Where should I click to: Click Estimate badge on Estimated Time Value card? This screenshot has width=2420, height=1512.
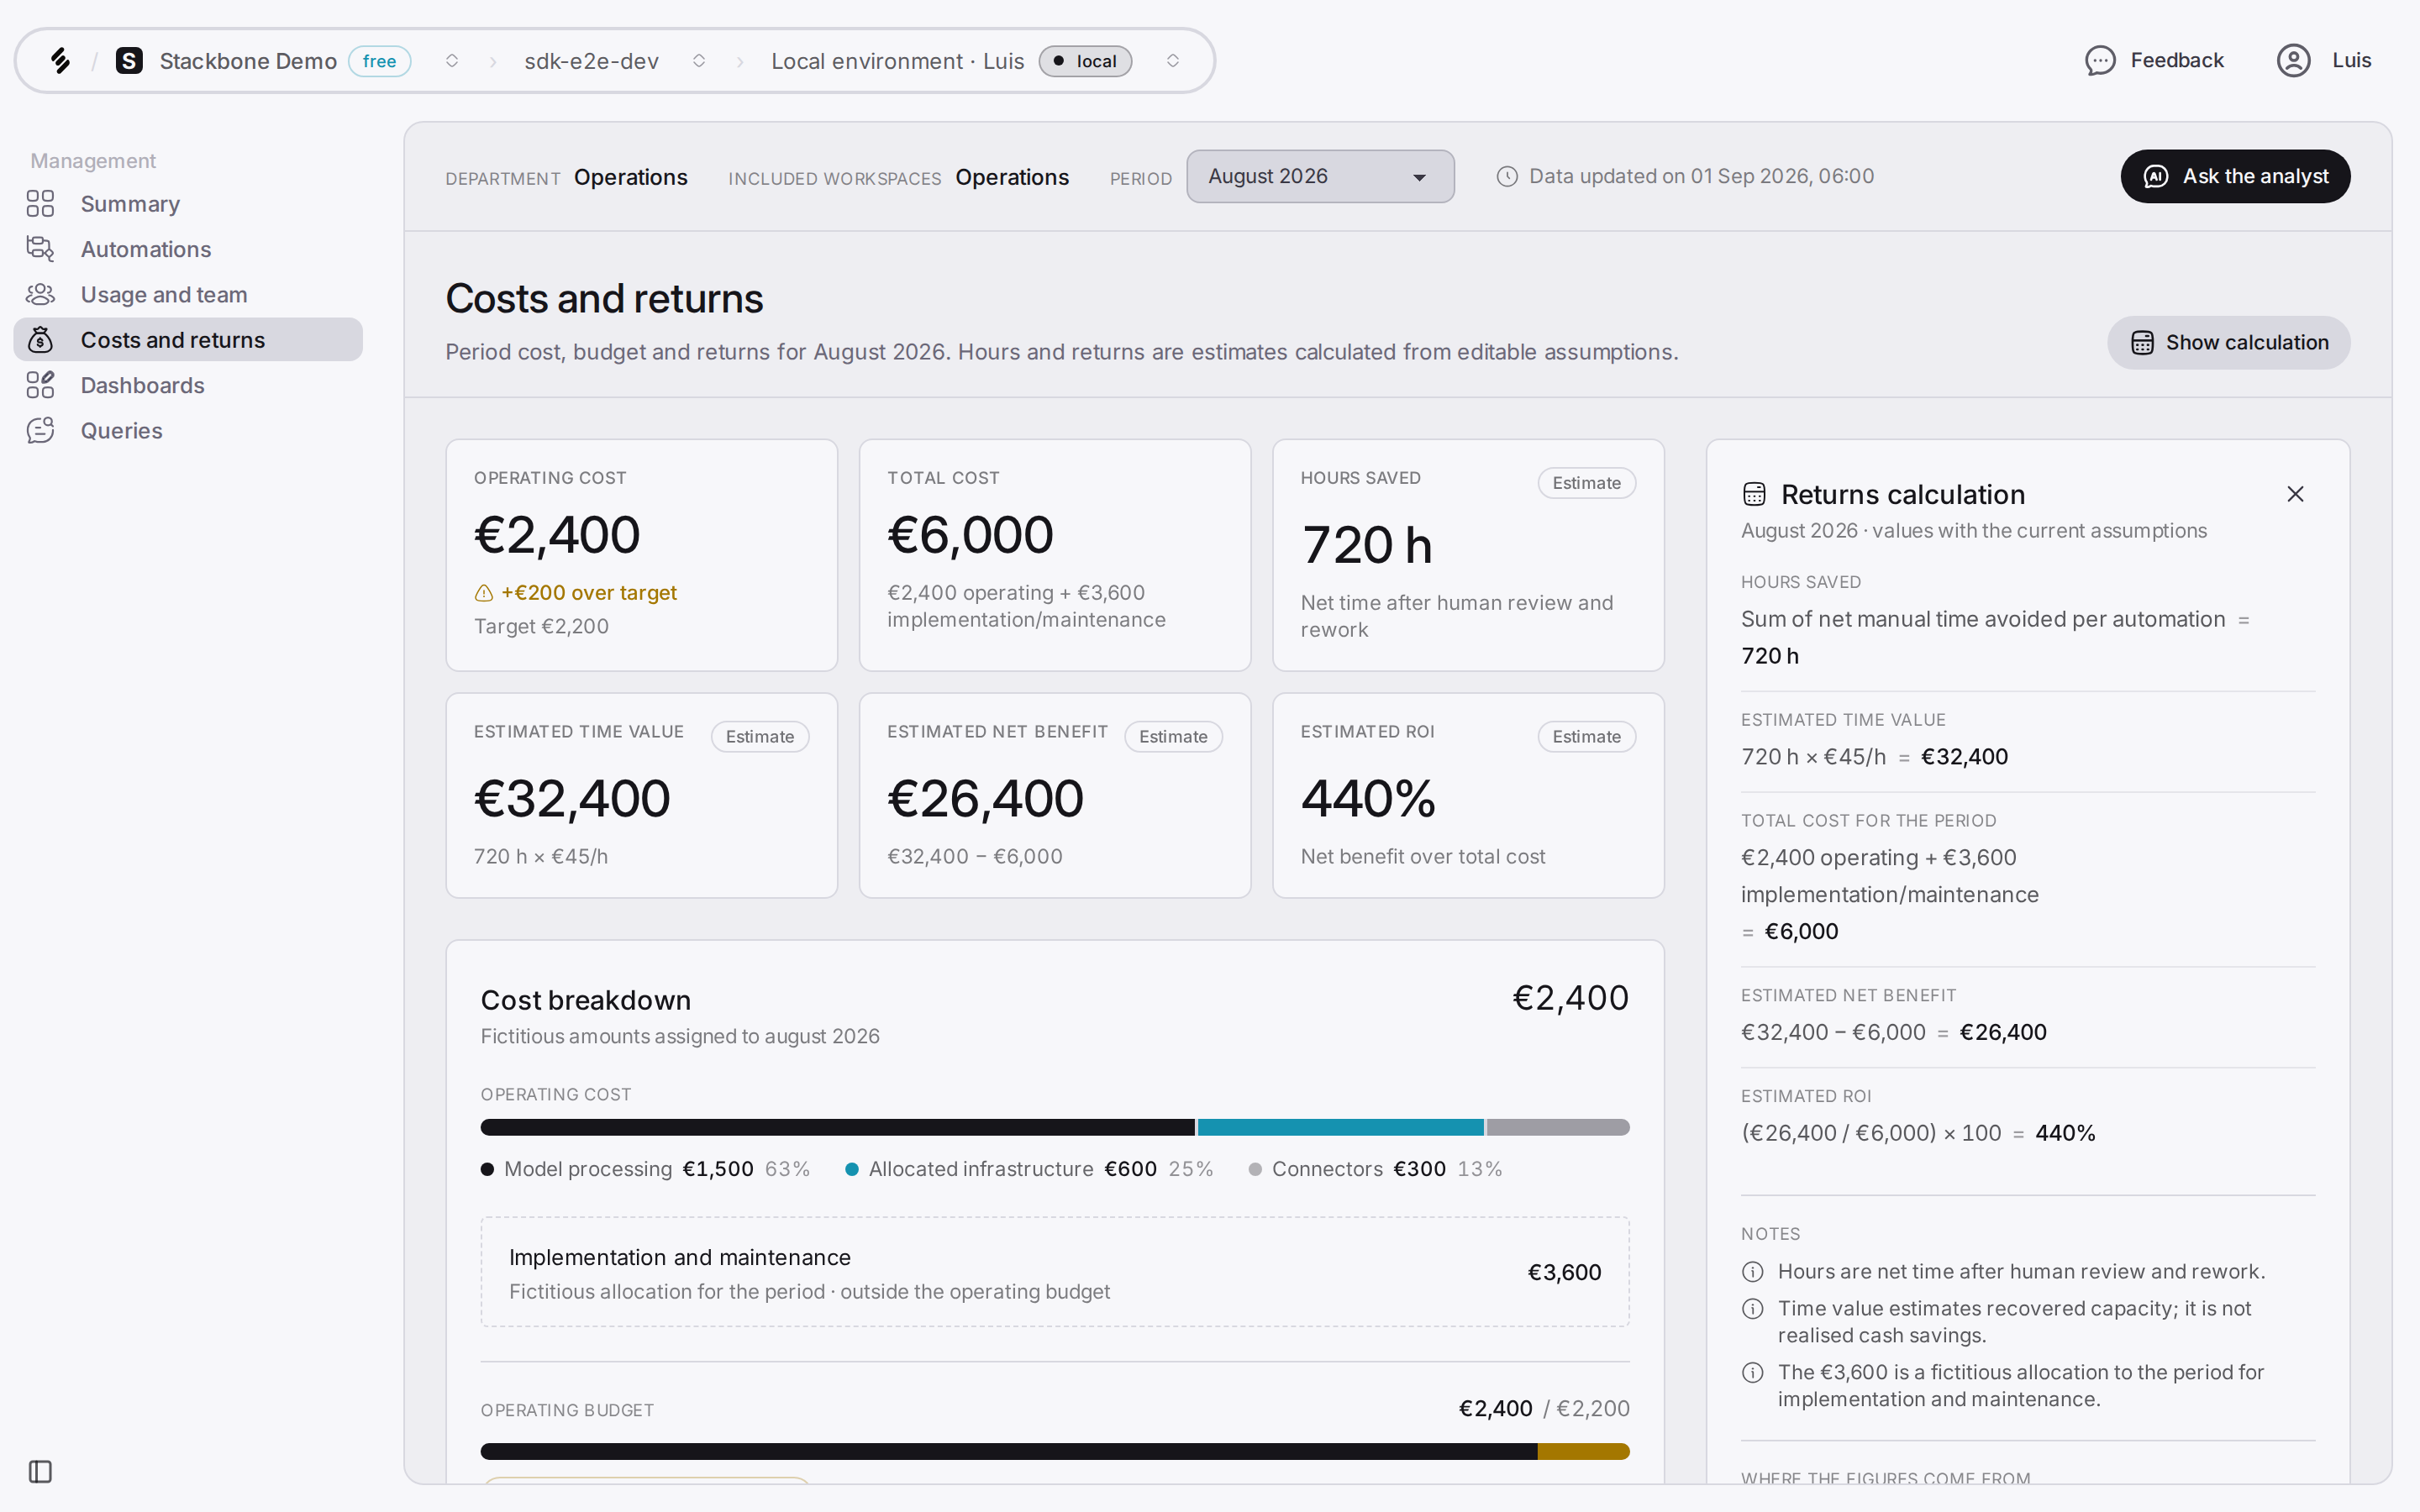(x=760, y=737)
